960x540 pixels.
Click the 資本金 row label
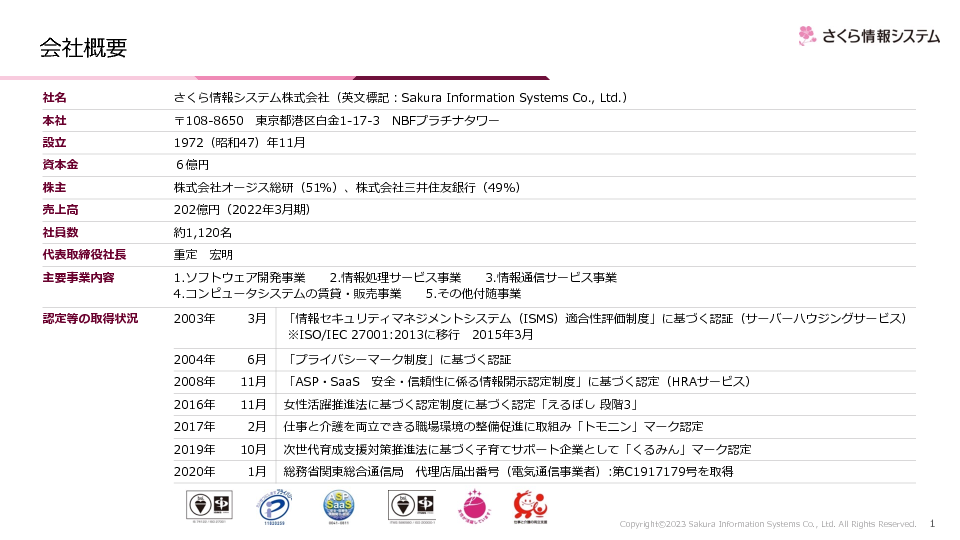61,165
